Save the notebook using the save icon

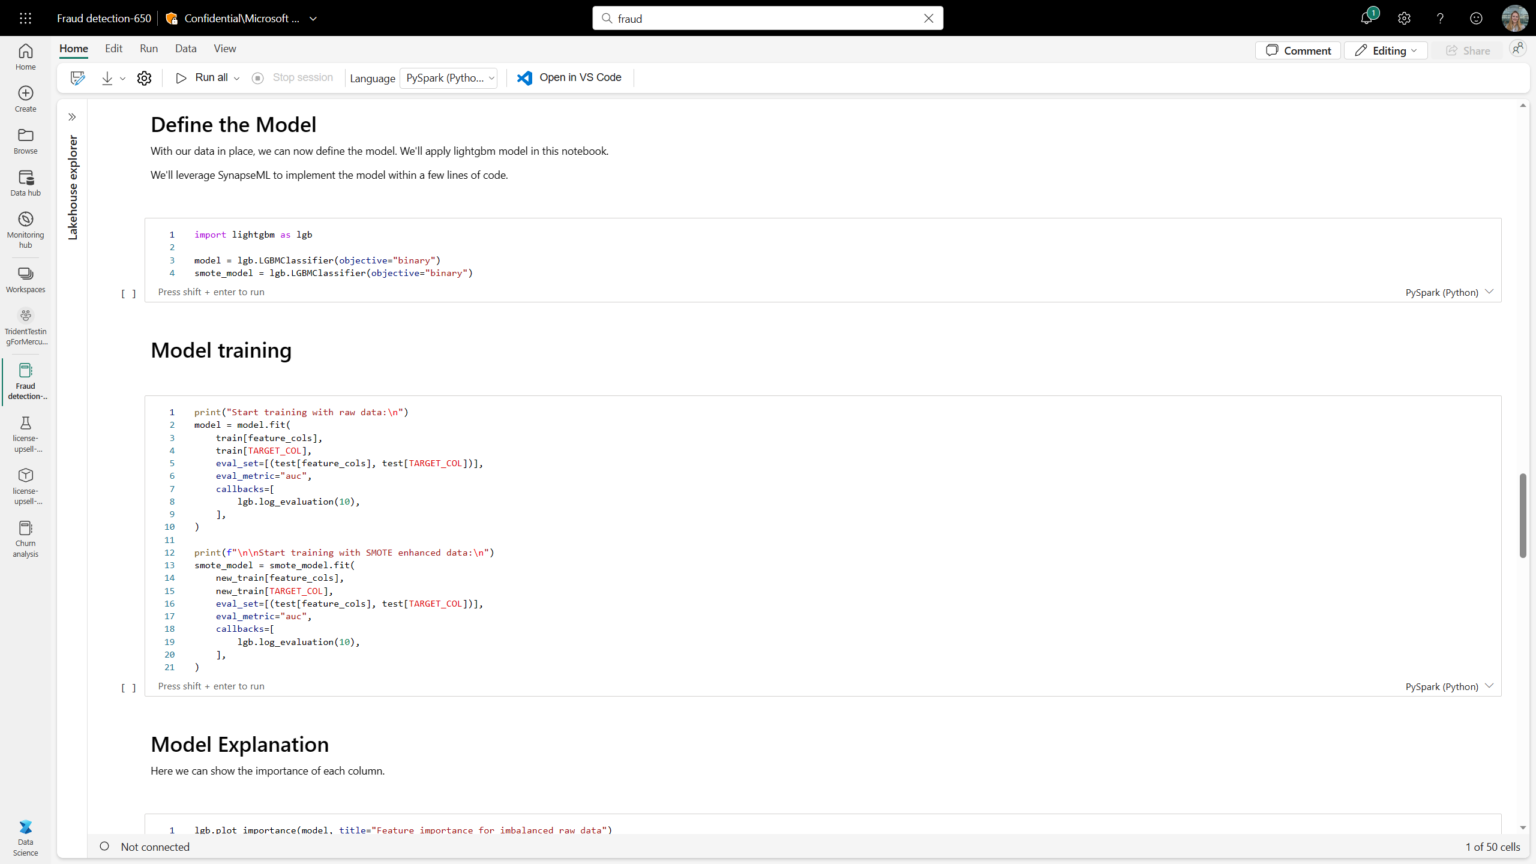(77, 77)
